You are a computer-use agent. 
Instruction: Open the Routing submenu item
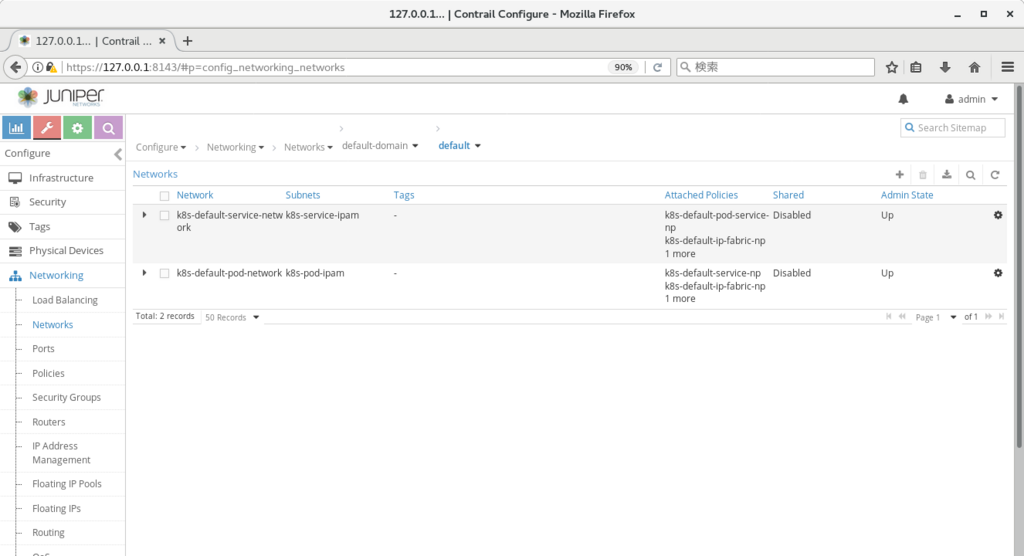point(48,532)
